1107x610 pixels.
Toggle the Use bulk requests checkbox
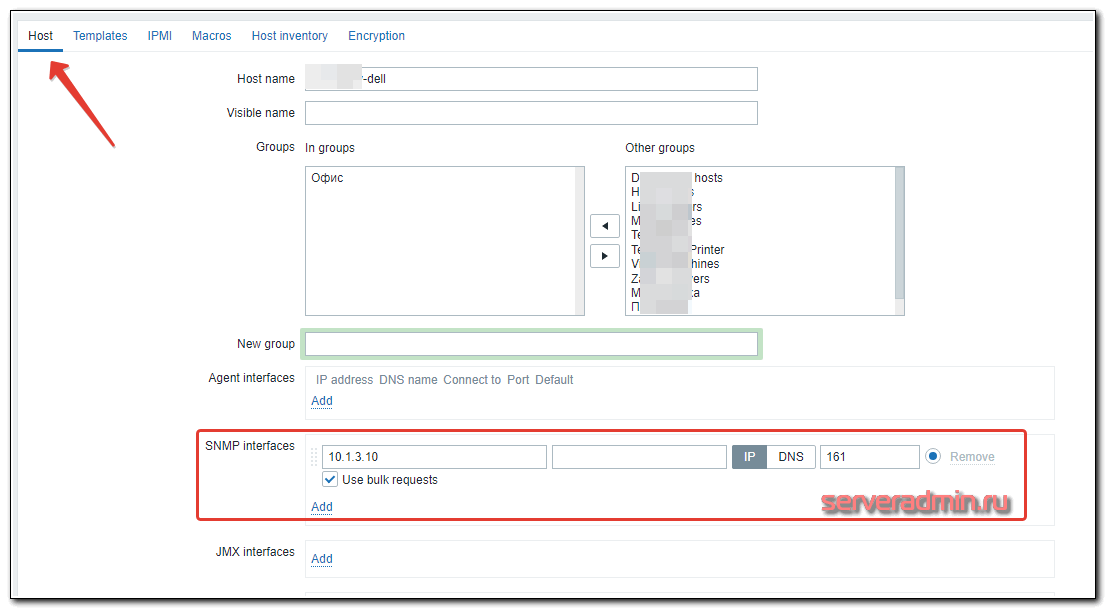[x=330, y=480]
